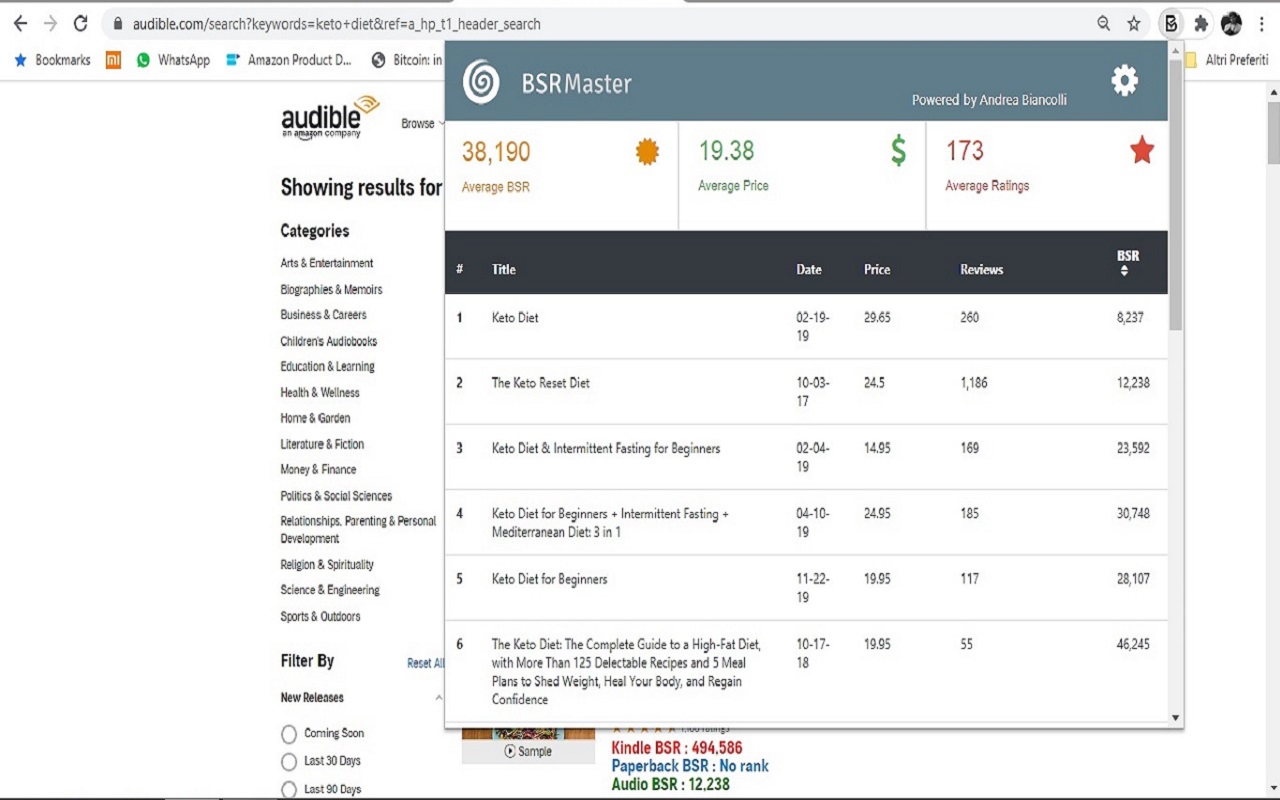Open Children's Audiobooks category

(x=329, y=341)
